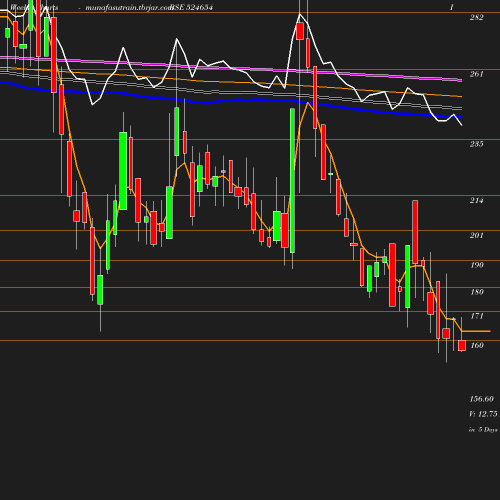
Task: Select the 180 price axis label
Action: (477, 292)
